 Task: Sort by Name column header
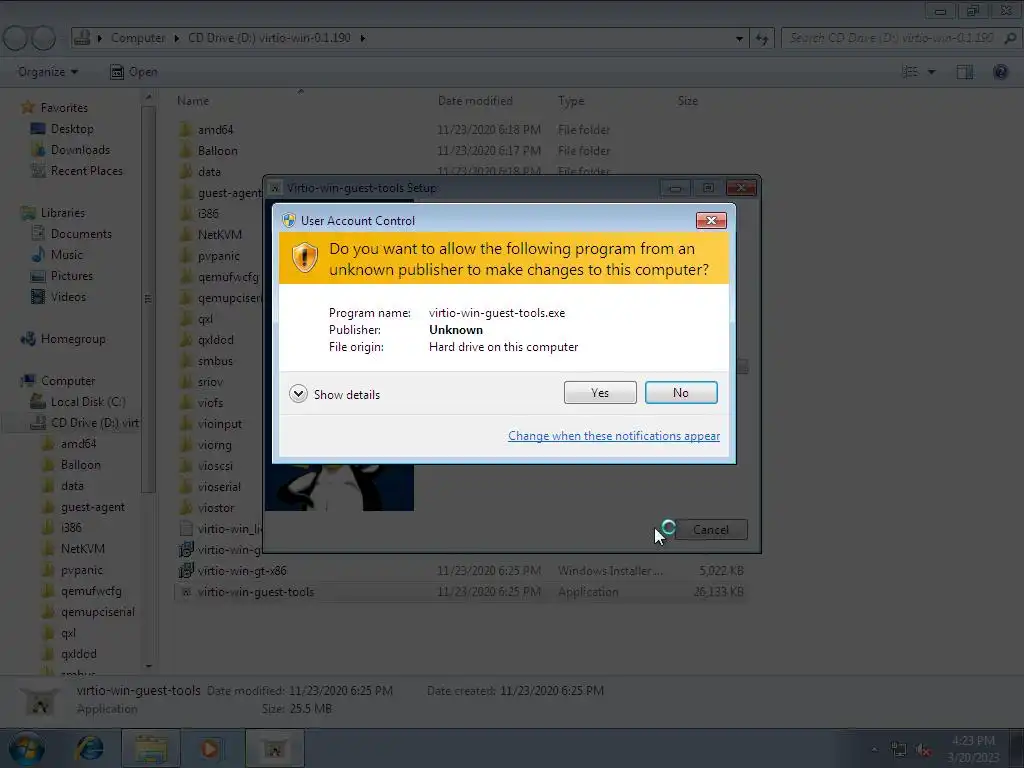[193, 101]
